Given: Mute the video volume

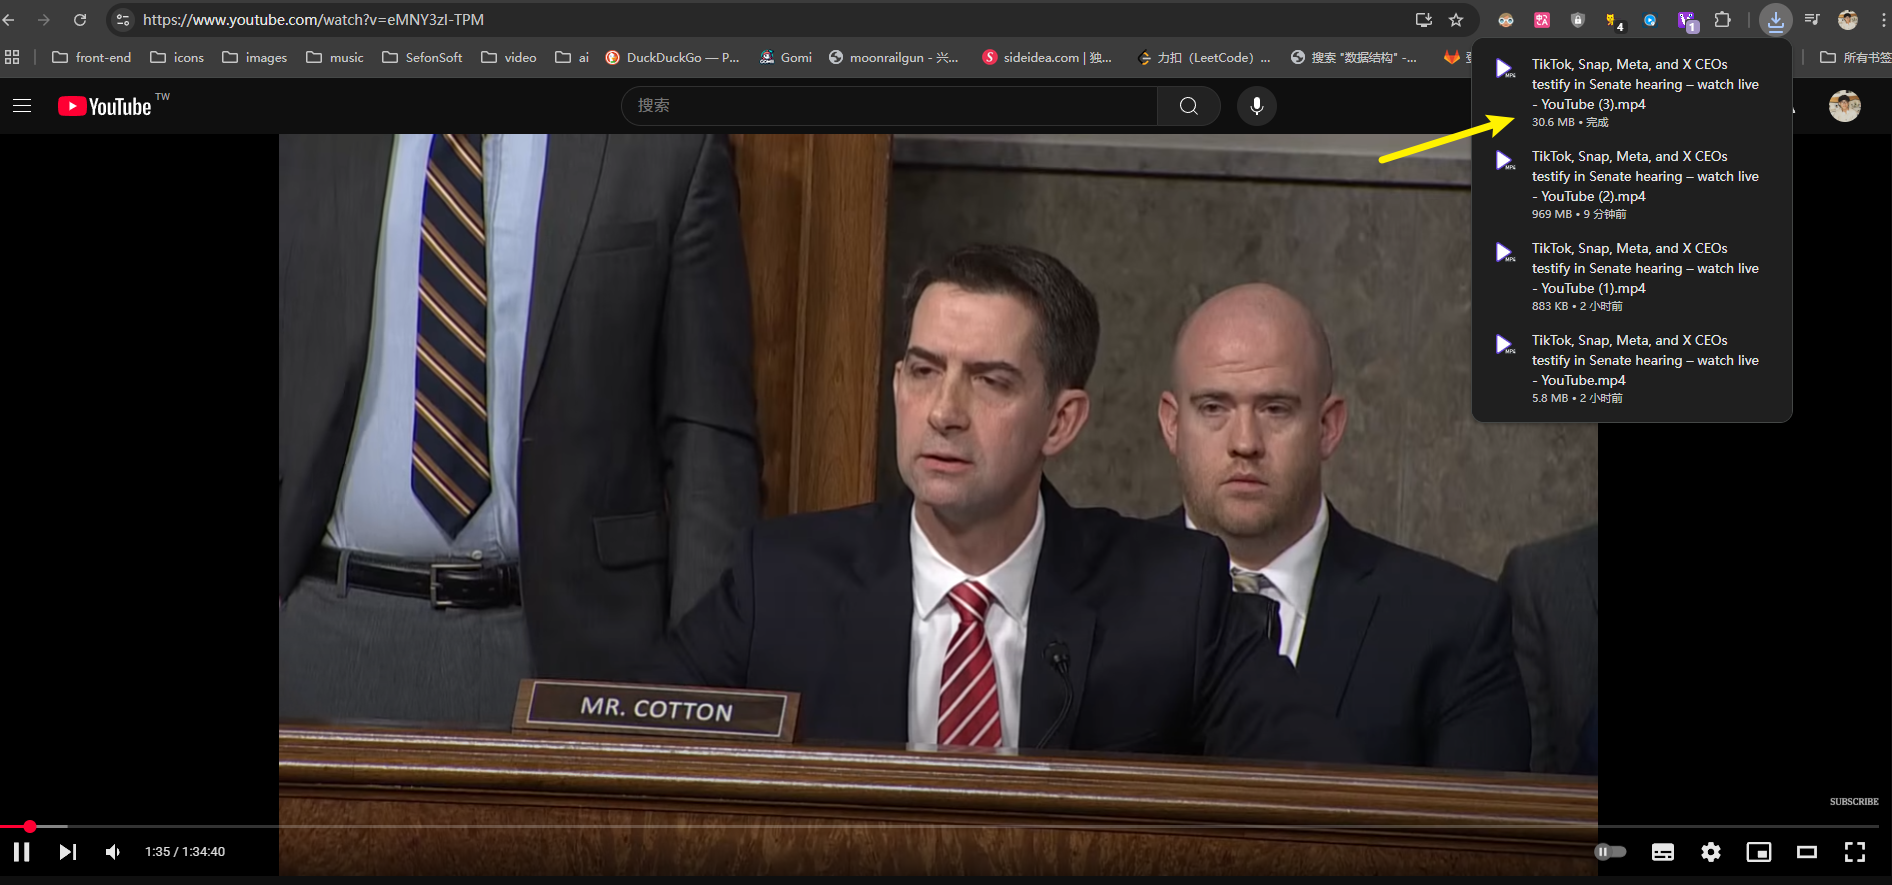Looking at the screenshot, I should click(x=113, y=852).
